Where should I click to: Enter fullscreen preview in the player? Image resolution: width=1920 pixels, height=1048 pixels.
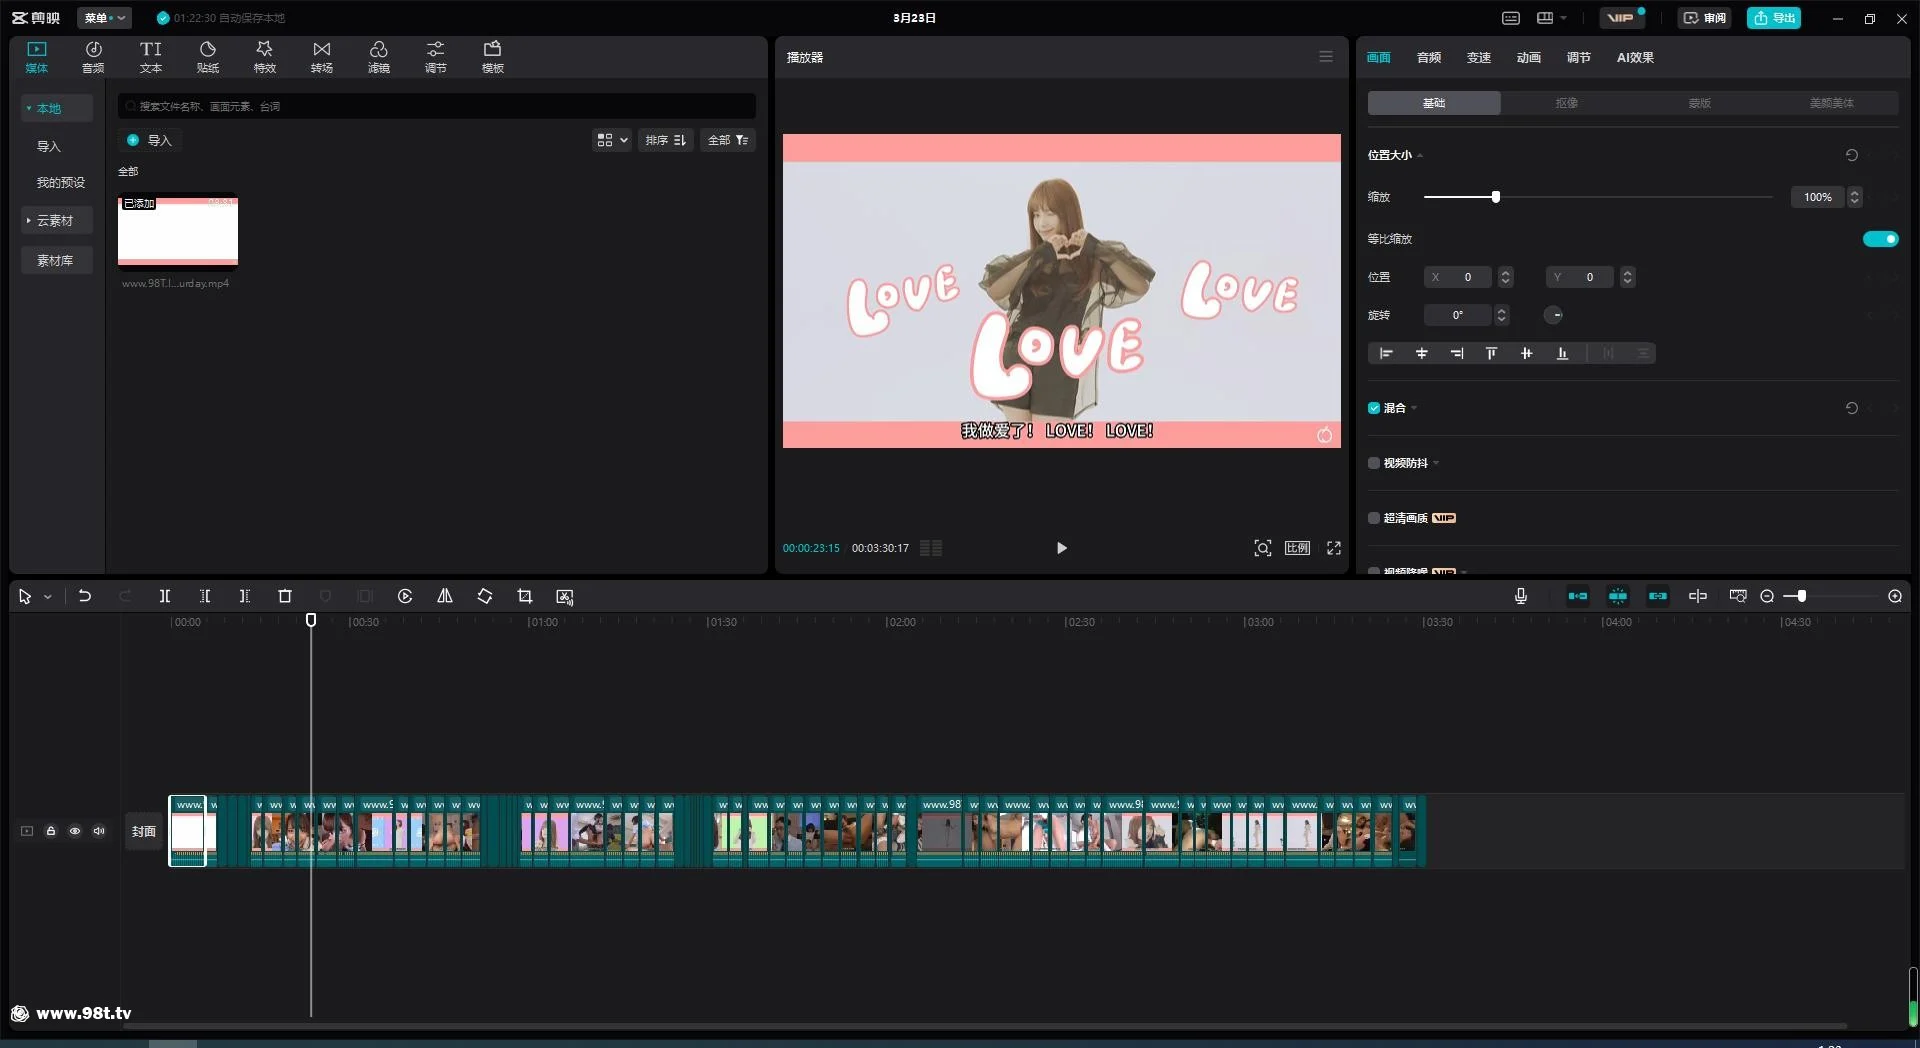tap(1334, 548)
